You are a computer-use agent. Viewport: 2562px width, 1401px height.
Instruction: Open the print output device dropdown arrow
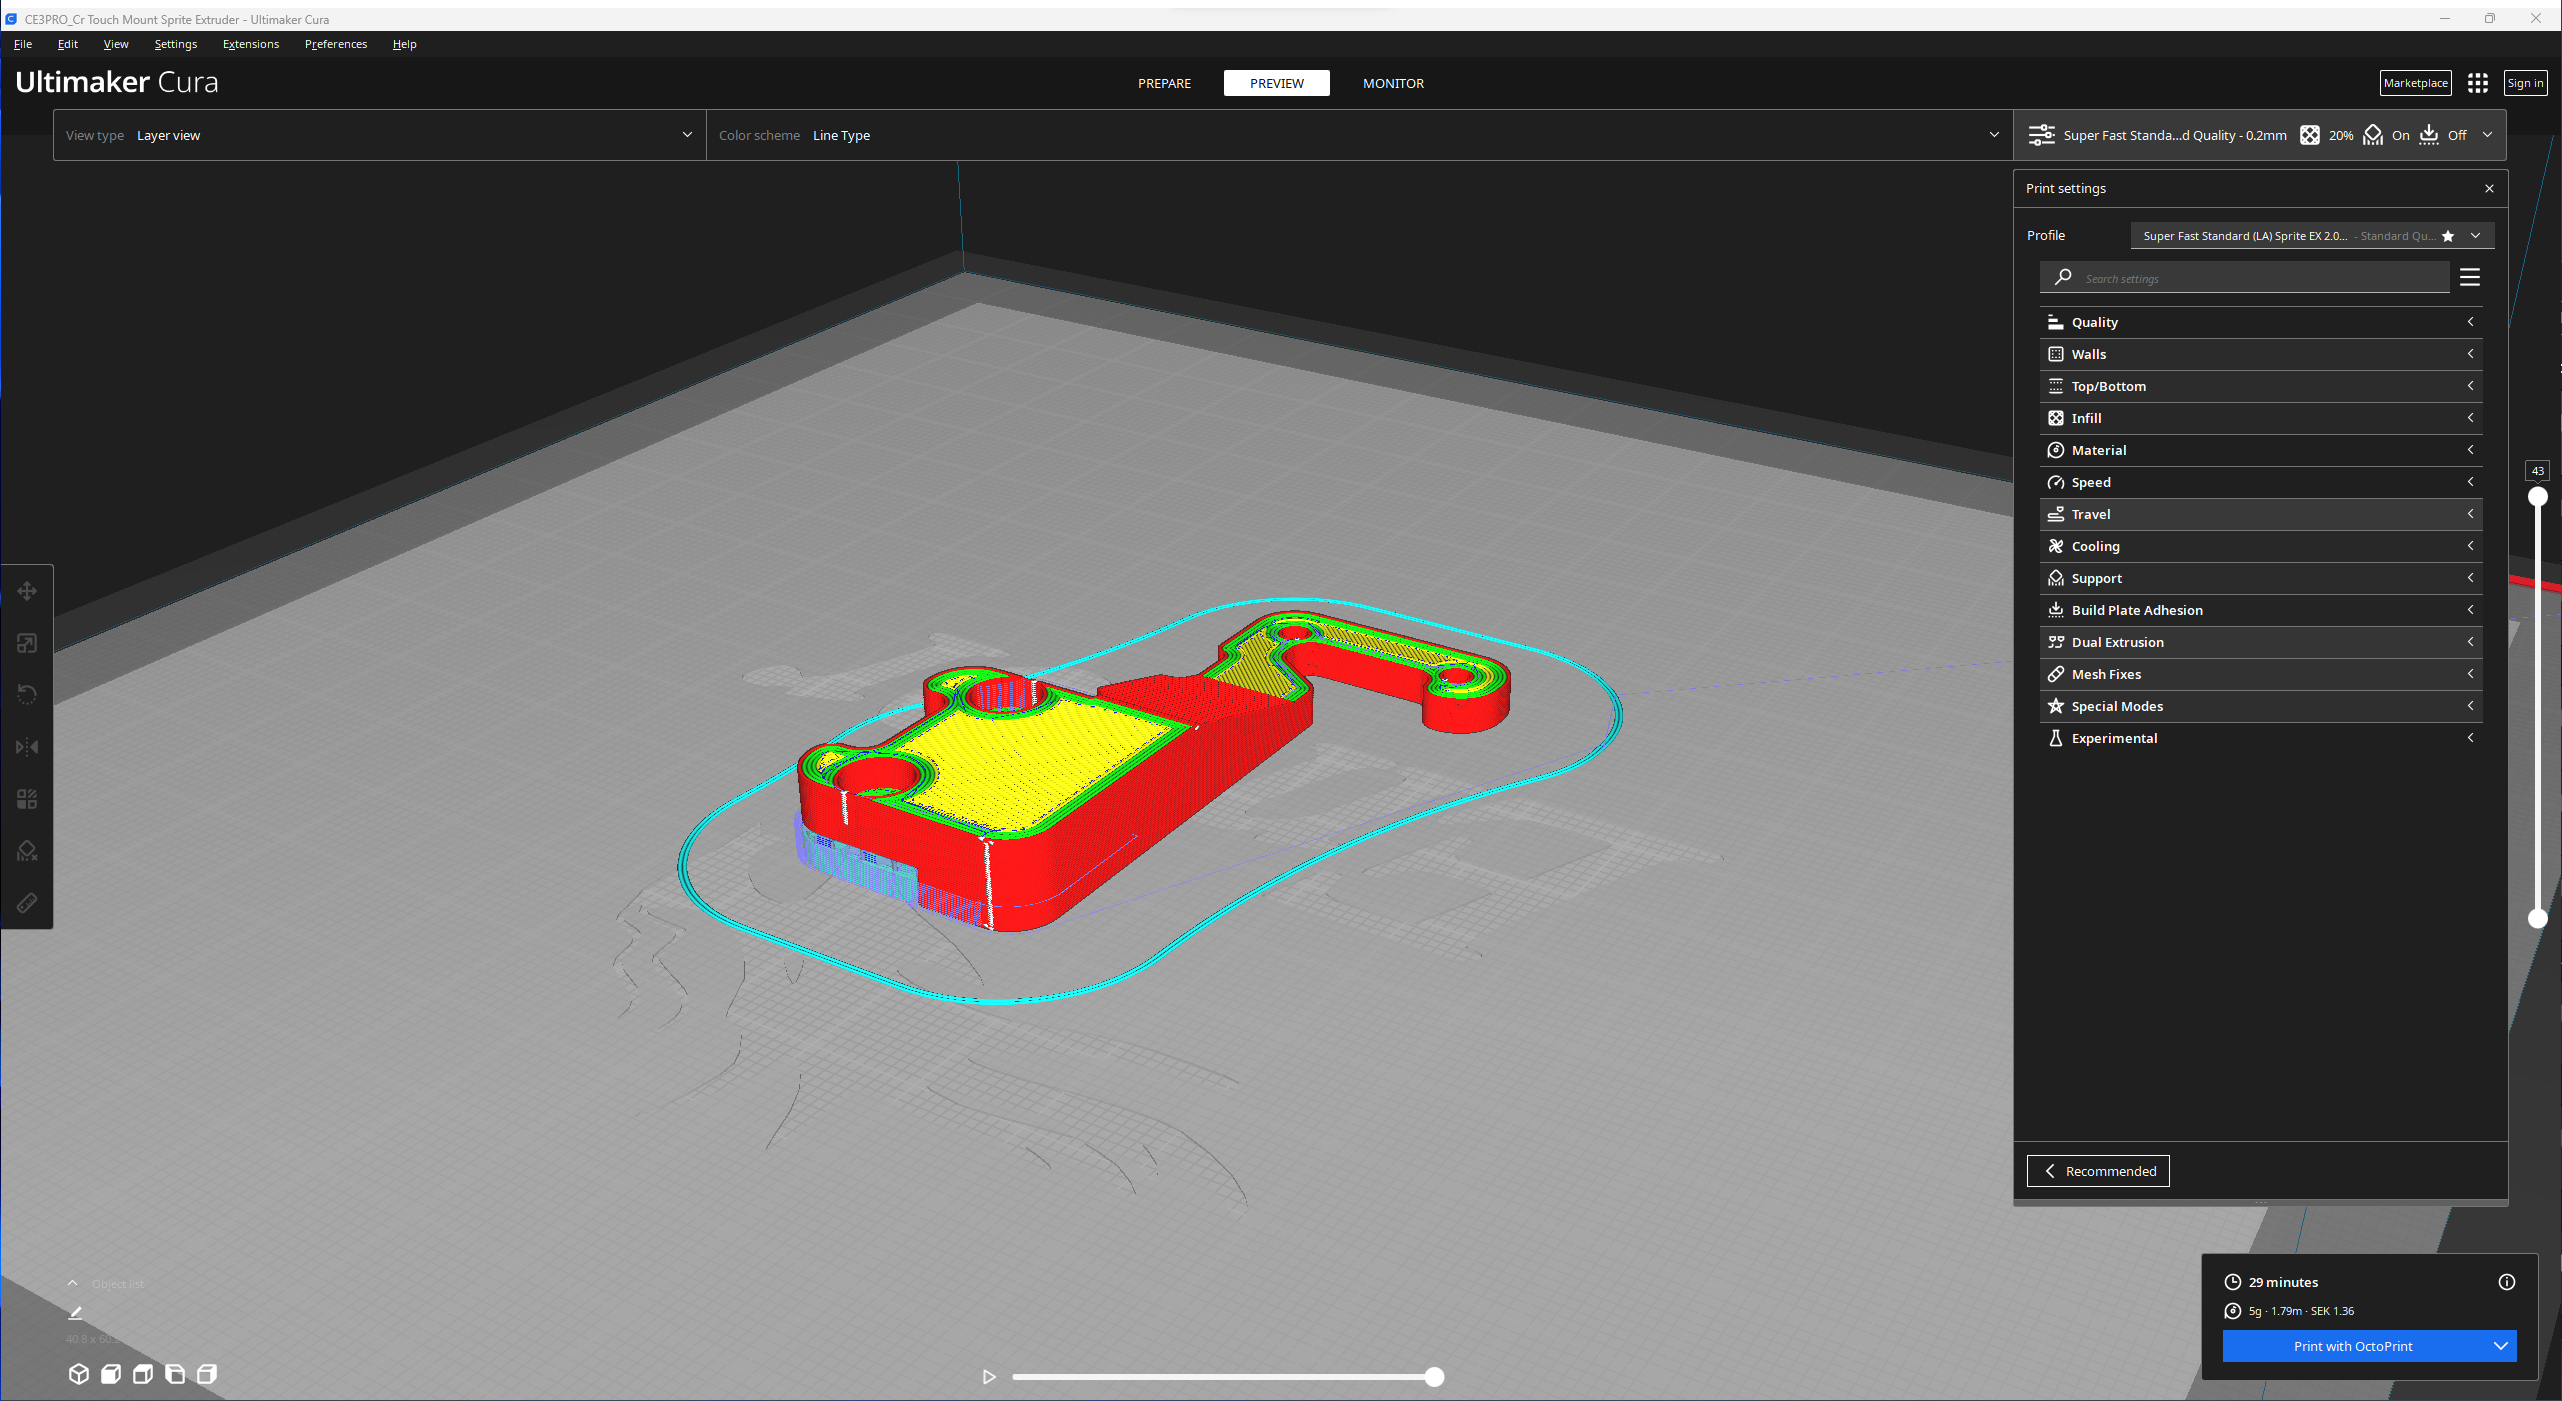click(2500, 1346)
